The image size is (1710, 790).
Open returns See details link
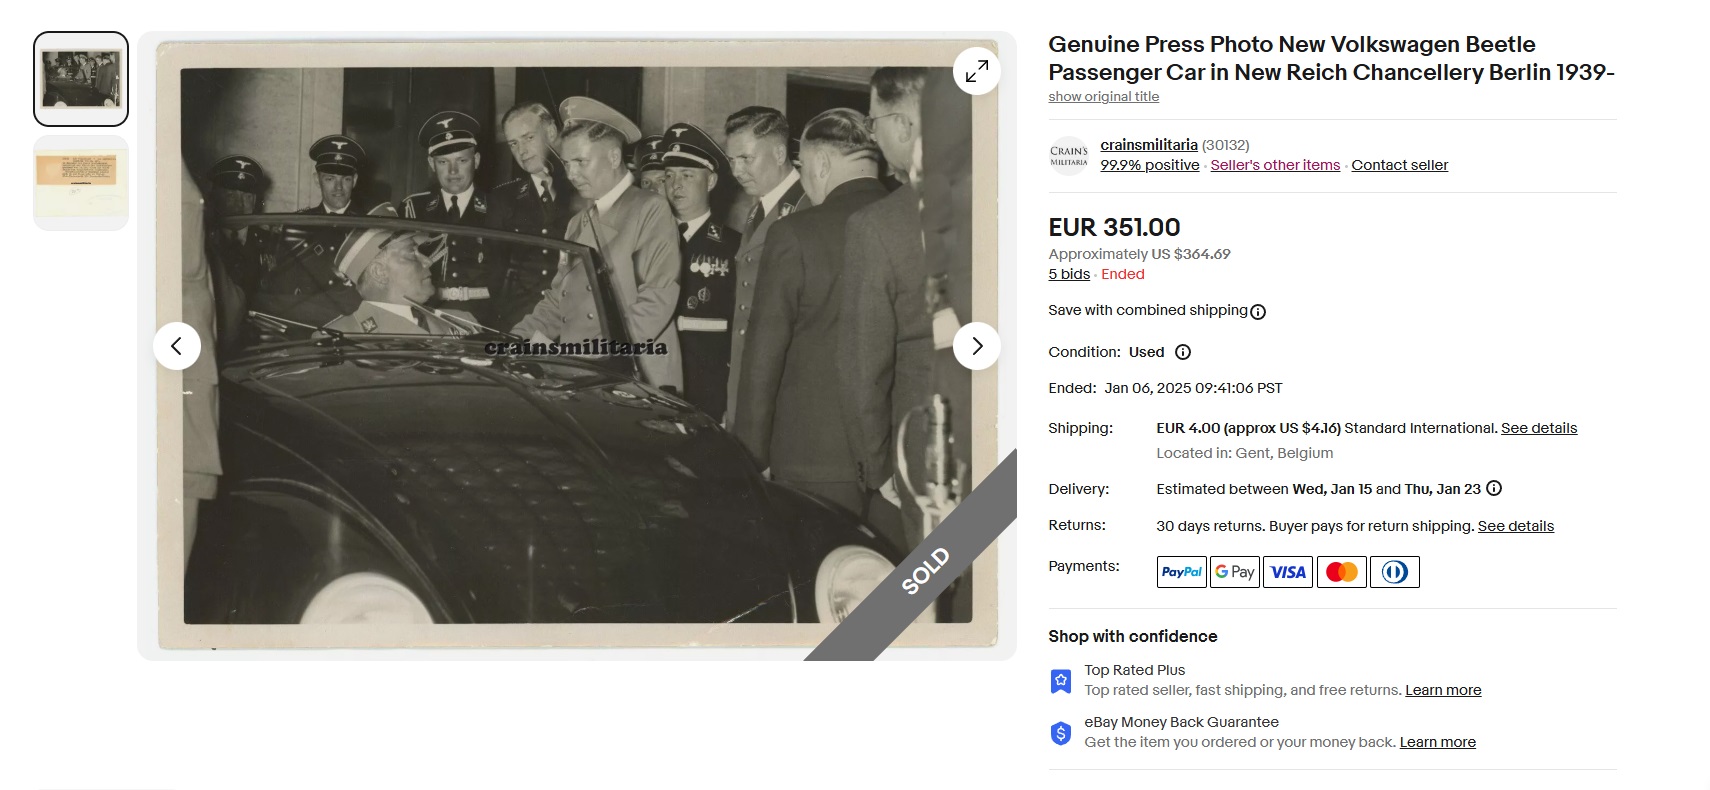(x=1516, y=526)
